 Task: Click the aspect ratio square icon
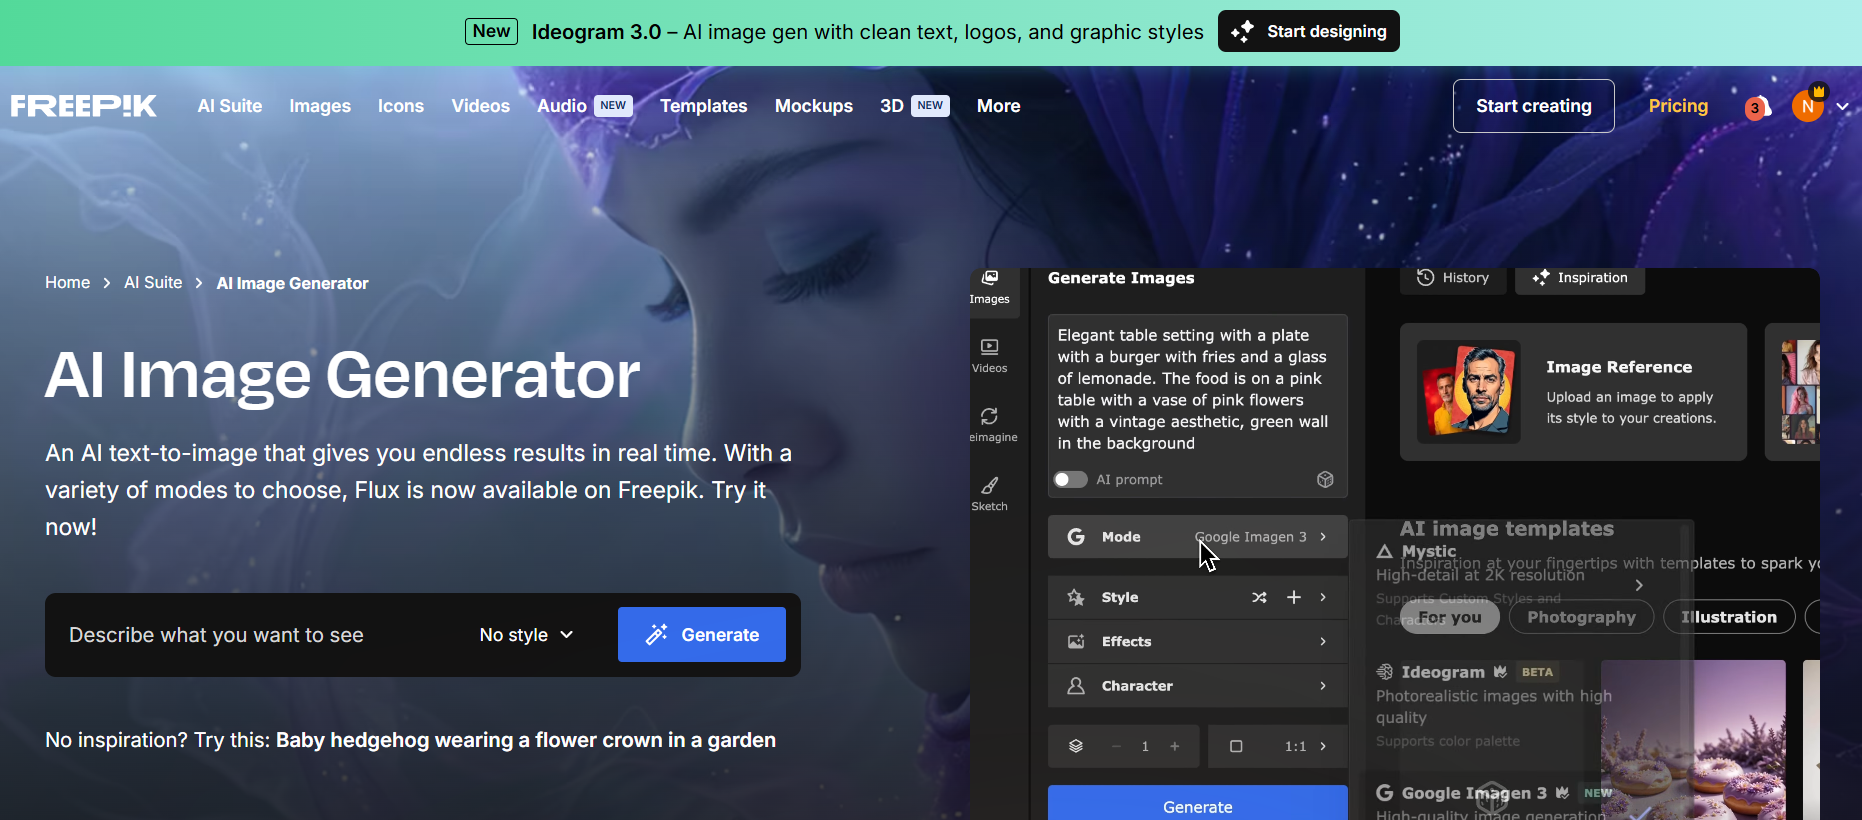point(1236,746)
